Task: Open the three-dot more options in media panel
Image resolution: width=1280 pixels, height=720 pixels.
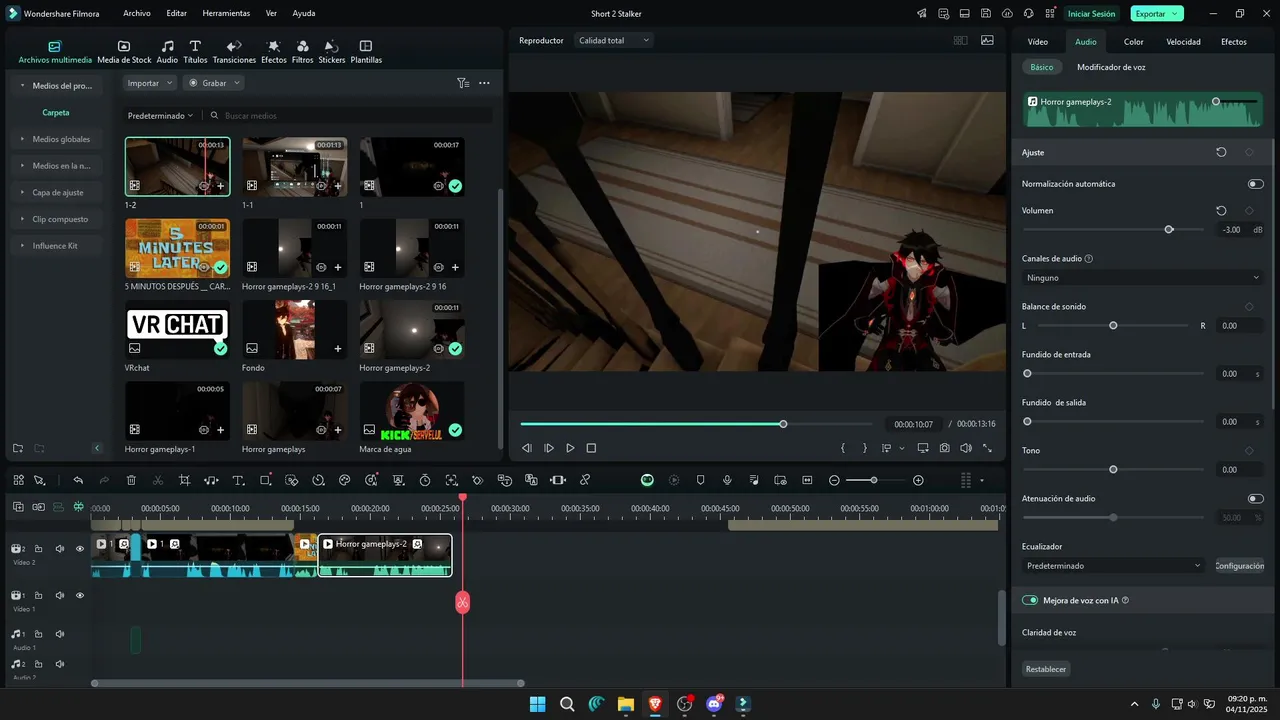Action: click(484, 83)
